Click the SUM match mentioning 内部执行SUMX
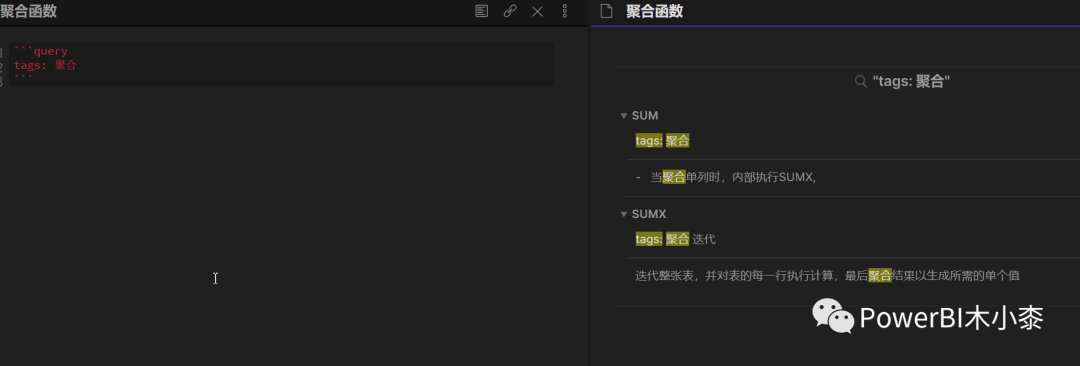 726,177
